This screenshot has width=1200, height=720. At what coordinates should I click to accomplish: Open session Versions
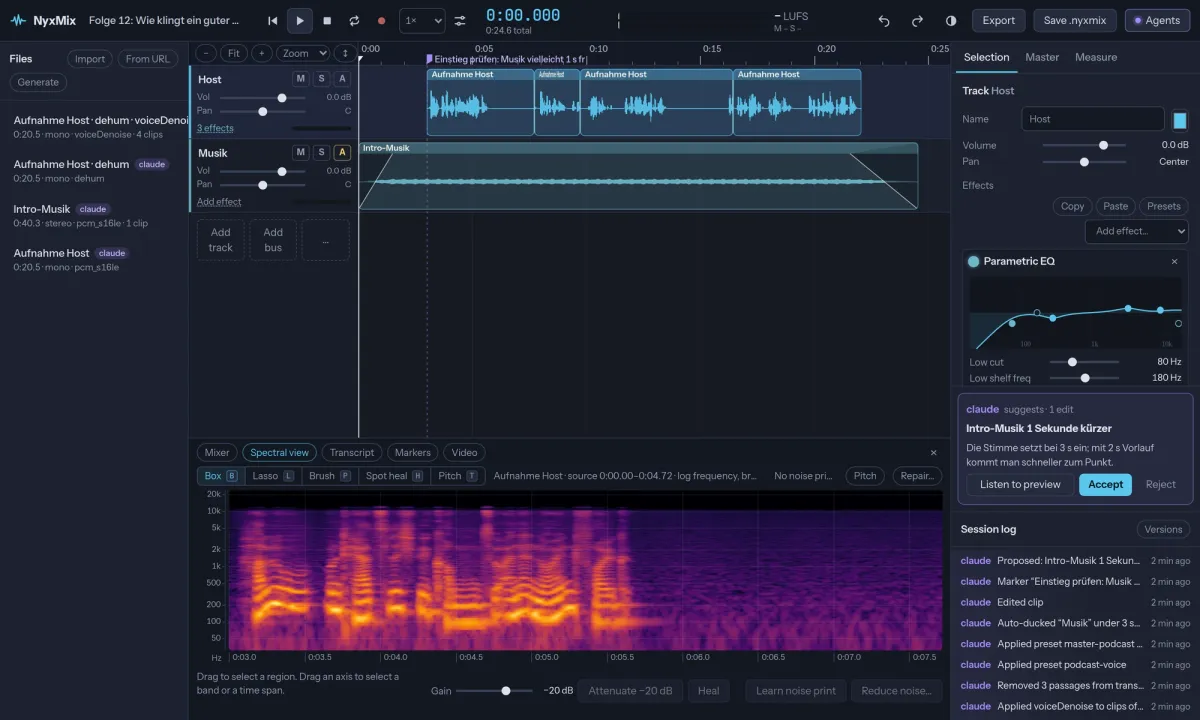1163,529
